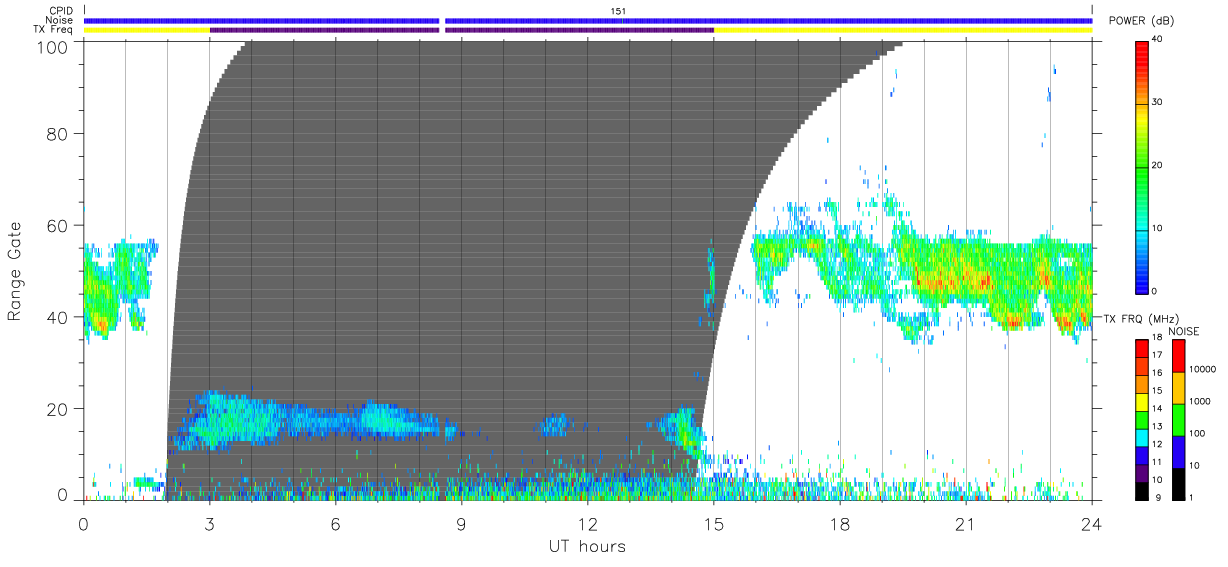Click the 20 tick on POWER color bar
The height and width of the screenshot is (567, 1228).
[x=1156, y=166]
